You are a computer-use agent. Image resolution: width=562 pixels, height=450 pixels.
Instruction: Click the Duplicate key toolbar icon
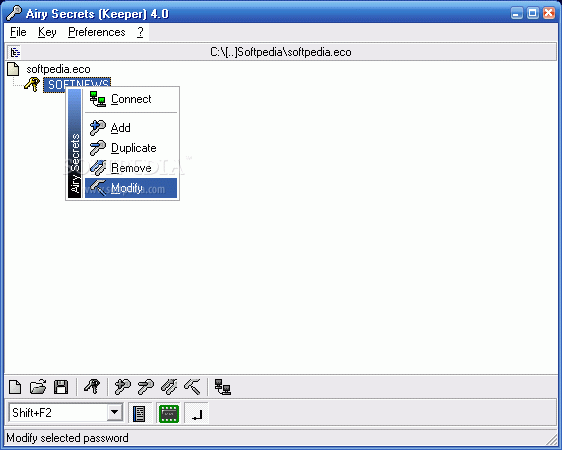pos(146,387)
